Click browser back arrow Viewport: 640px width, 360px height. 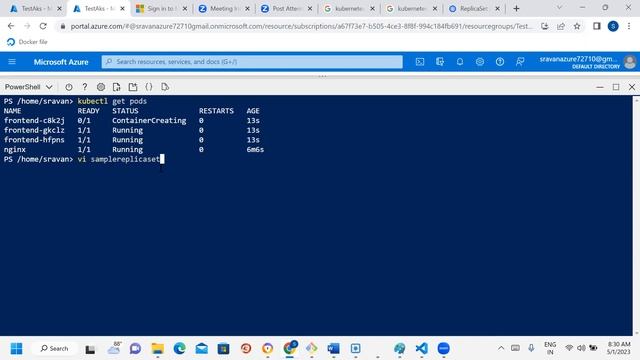click(11, 26)
